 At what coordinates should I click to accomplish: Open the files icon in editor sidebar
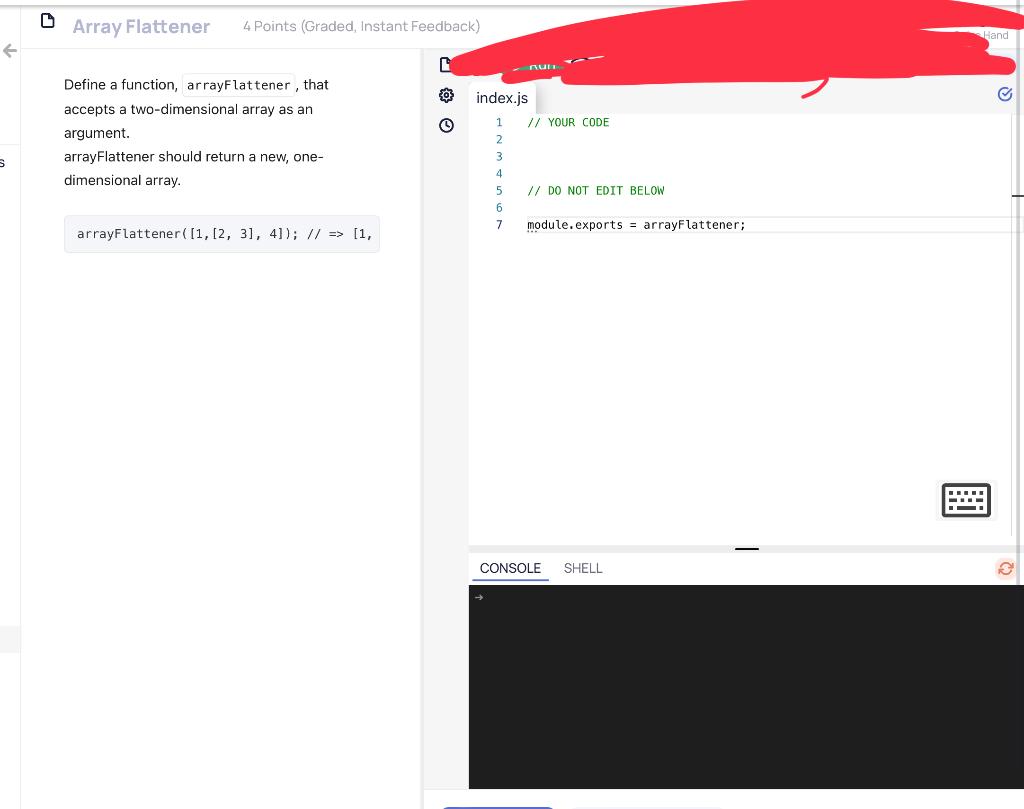(x=445, y=65)
